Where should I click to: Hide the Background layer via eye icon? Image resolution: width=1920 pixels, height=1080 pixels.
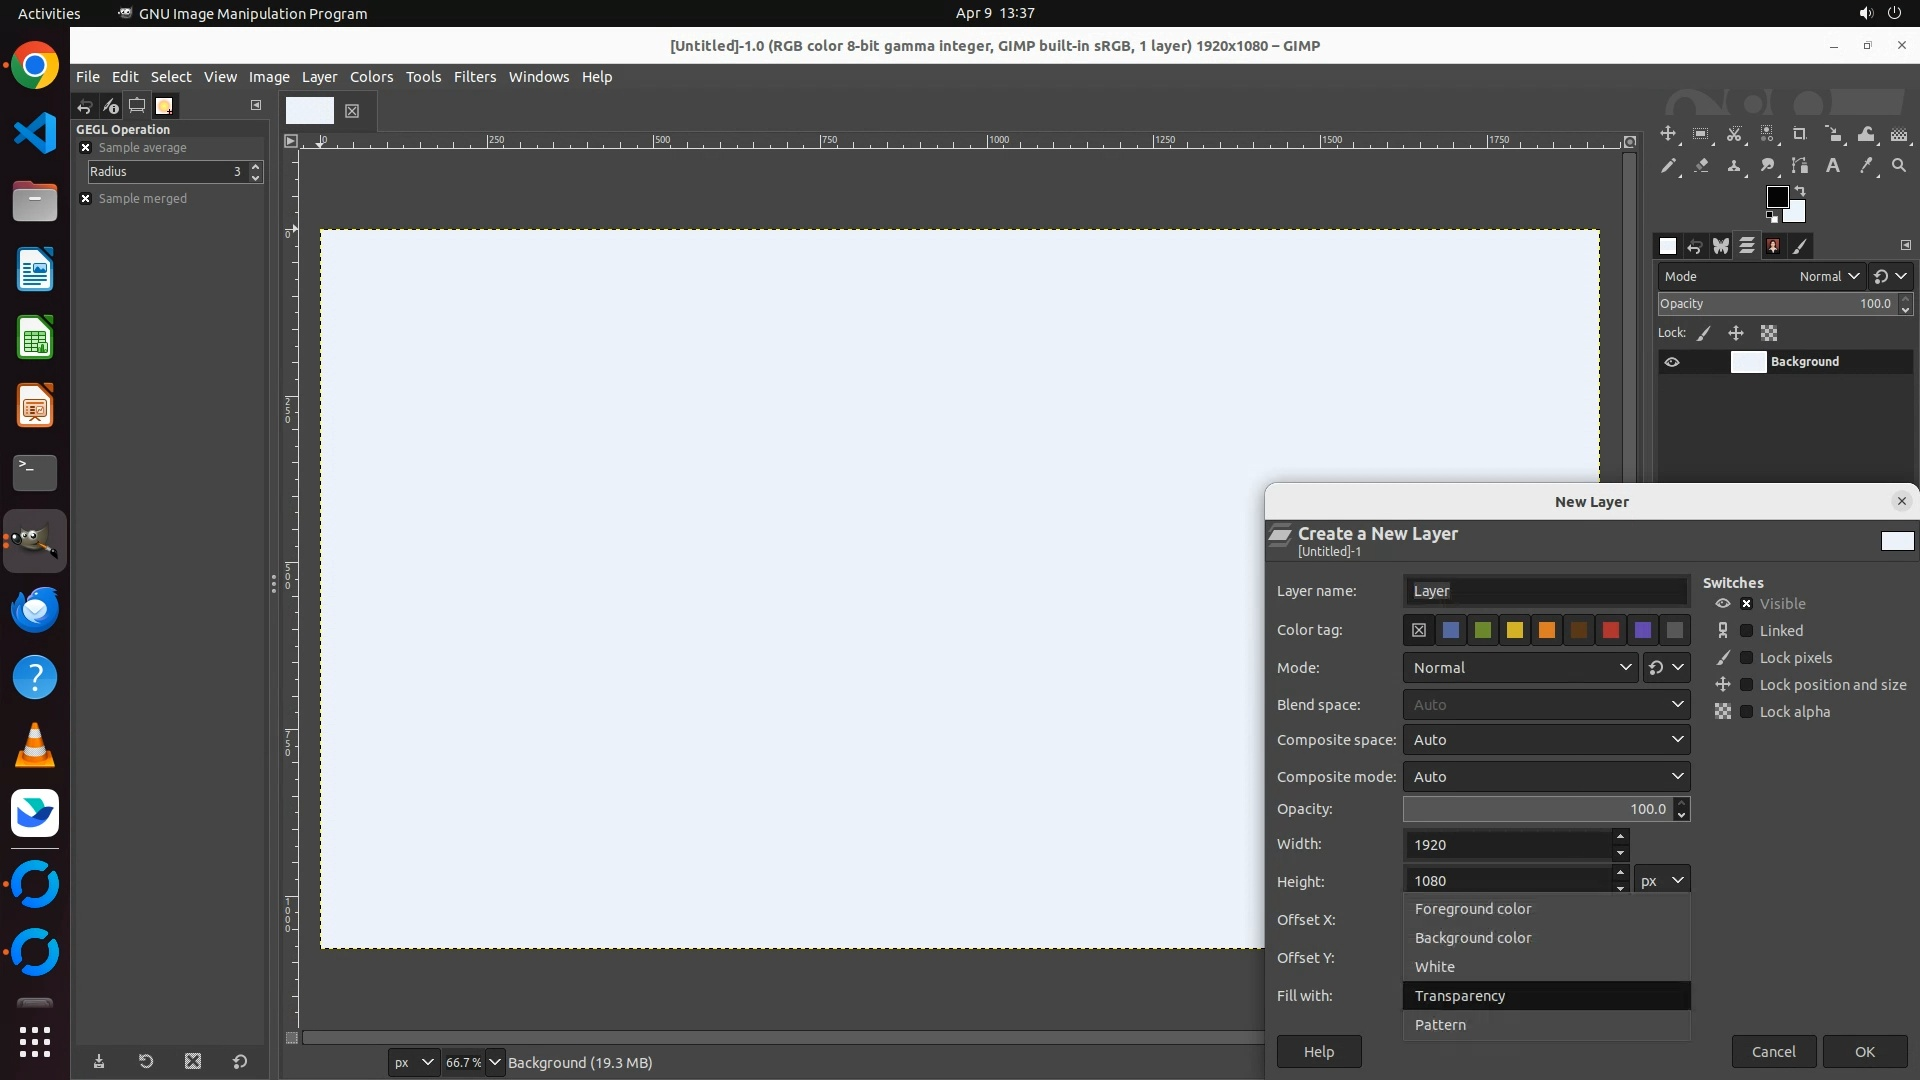[1672, 362]
